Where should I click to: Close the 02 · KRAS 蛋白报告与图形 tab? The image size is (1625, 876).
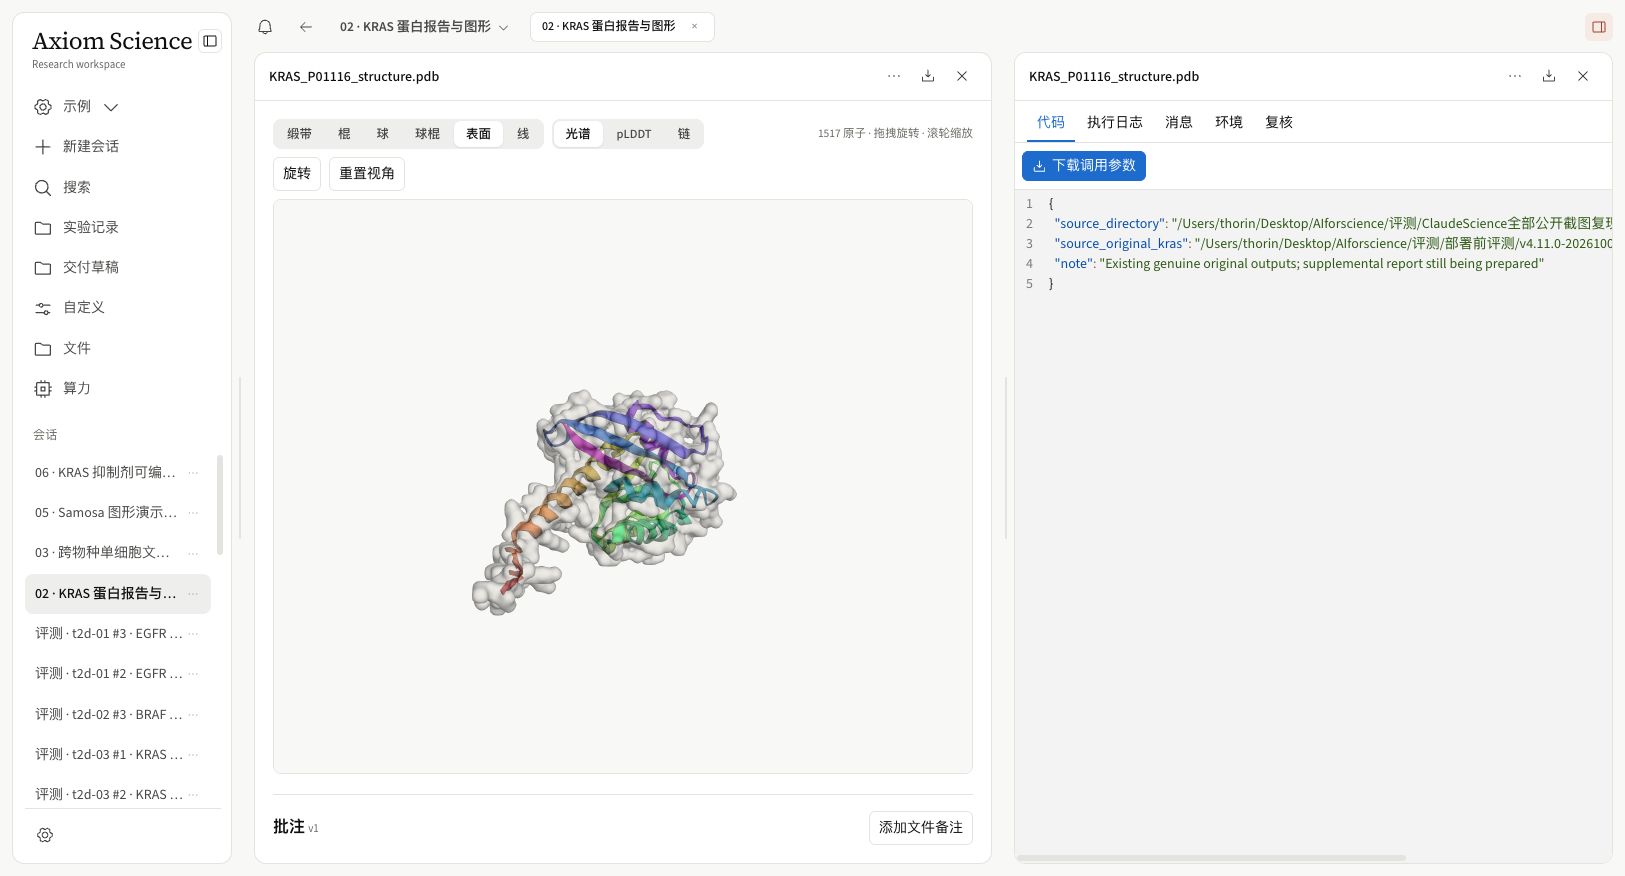(694, 27)
